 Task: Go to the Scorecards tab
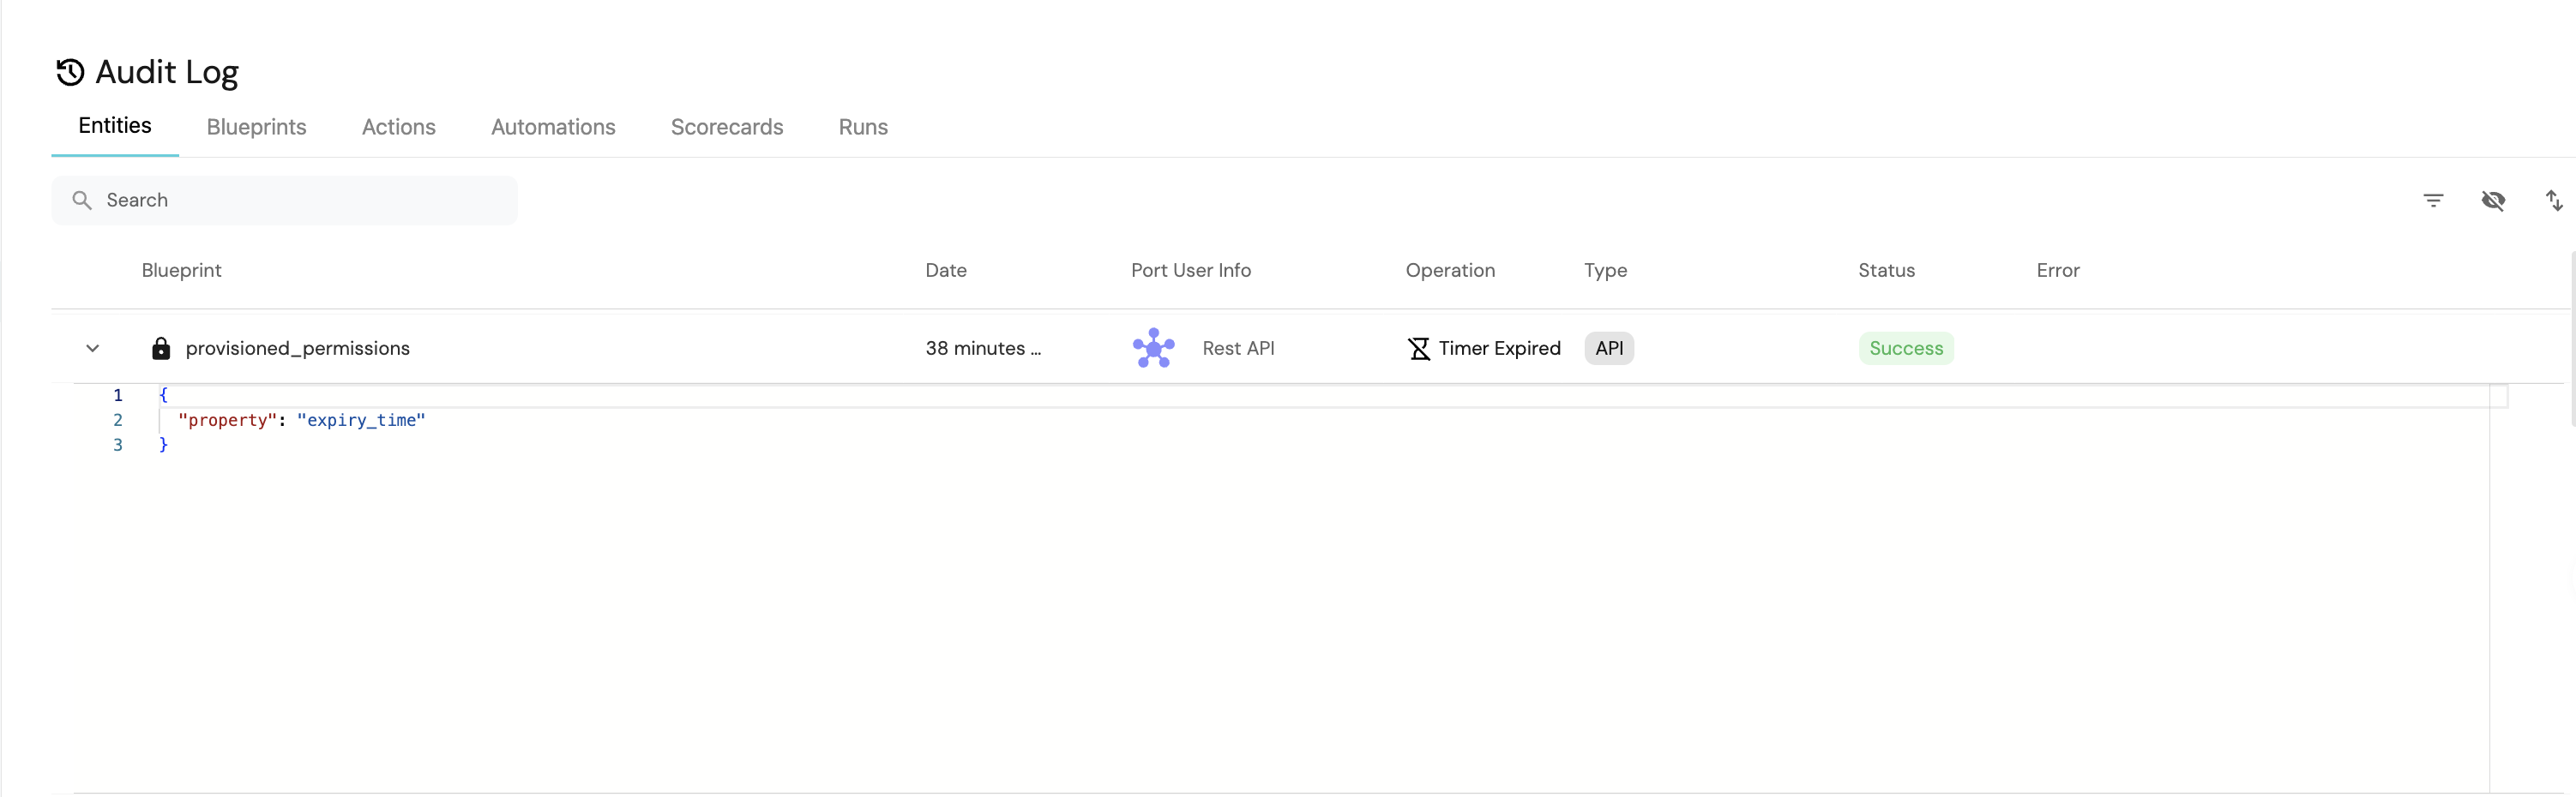coord(726,127)
